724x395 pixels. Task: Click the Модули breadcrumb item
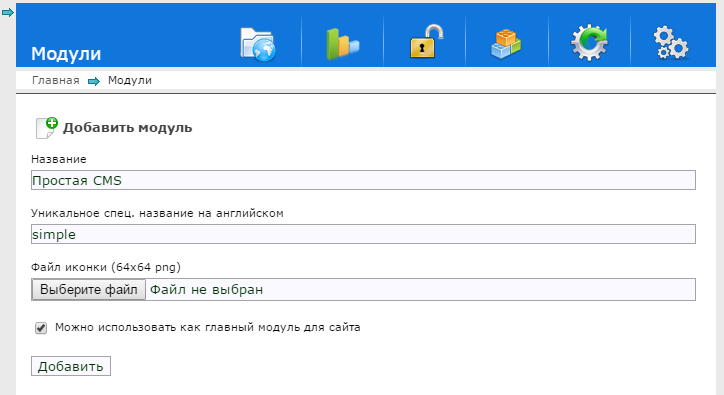tap(130, 80)
